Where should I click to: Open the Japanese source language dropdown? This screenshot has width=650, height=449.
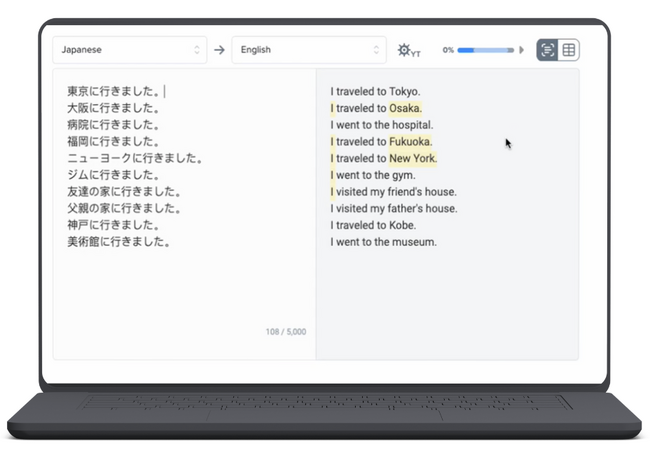click(x=130, y=50)
